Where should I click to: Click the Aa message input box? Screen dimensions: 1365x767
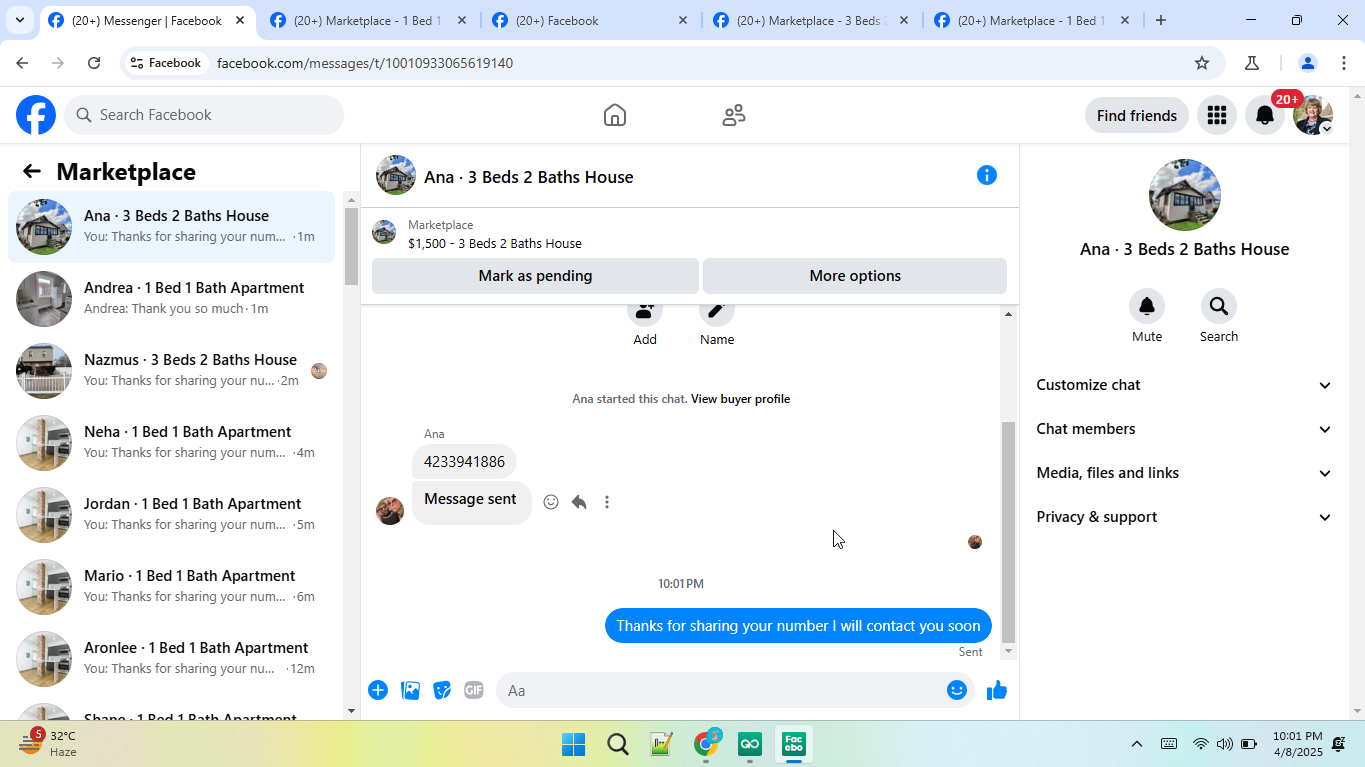coord(720,690)
